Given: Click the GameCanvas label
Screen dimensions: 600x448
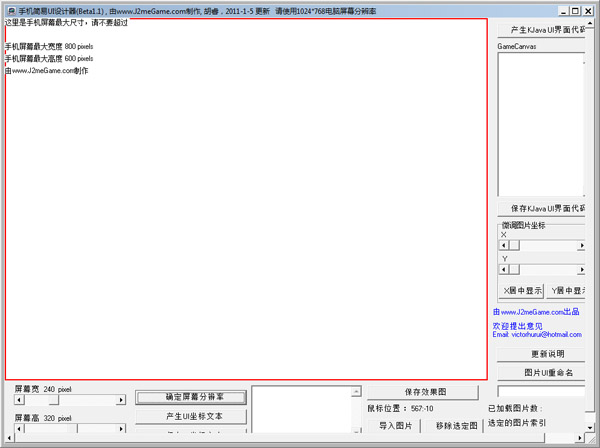Looking at the screenshot, I should 517,46.
